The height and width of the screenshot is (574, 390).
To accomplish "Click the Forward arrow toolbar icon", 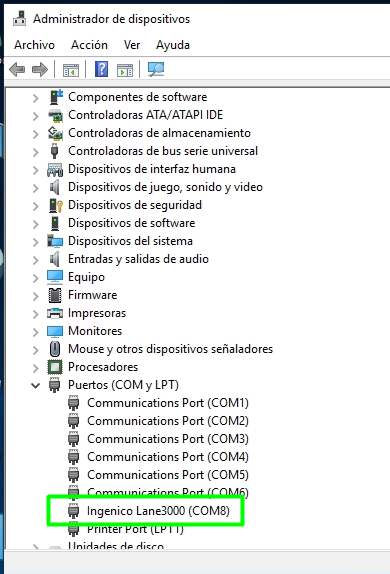I will (x=40, y=69).
